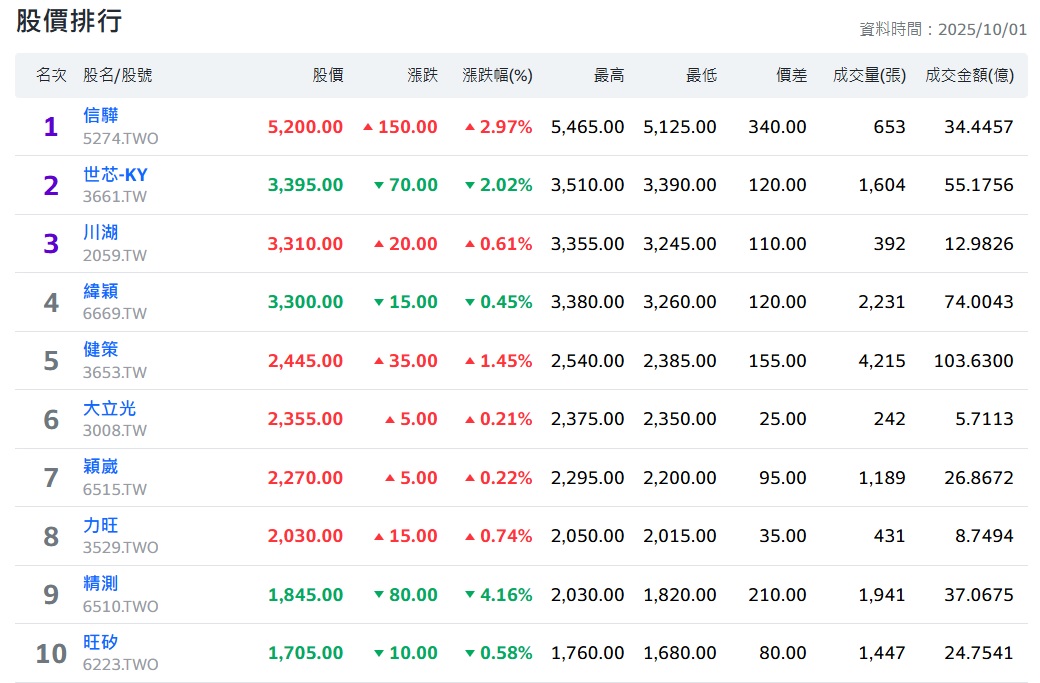Screen dimensions: 1040x683
Task: Open the 世芯-KY stock page
Action: click(115, 175)
